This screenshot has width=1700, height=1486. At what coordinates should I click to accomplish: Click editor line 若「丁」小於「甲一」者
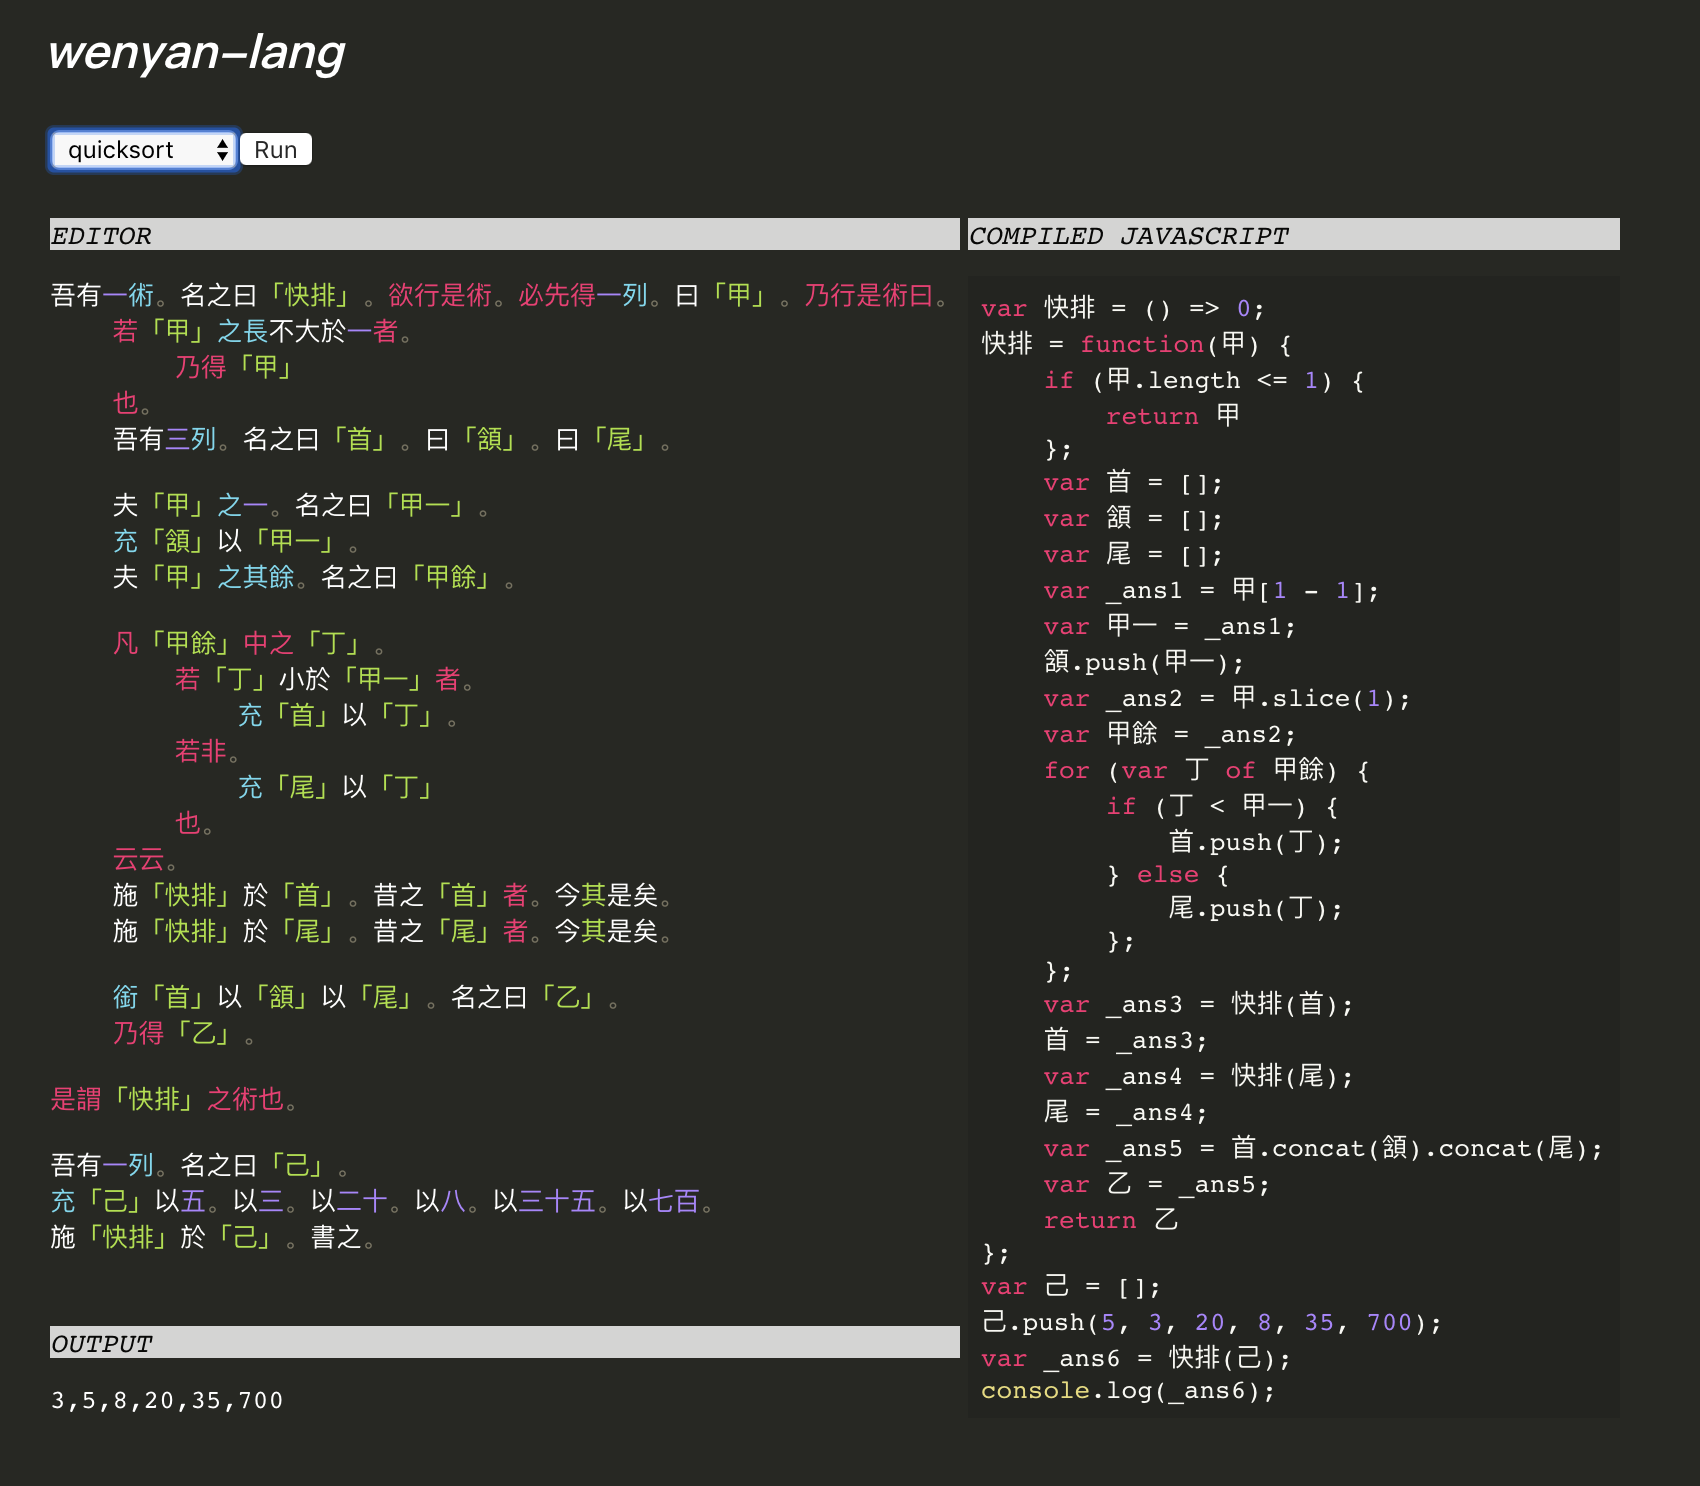coord(325,680)
